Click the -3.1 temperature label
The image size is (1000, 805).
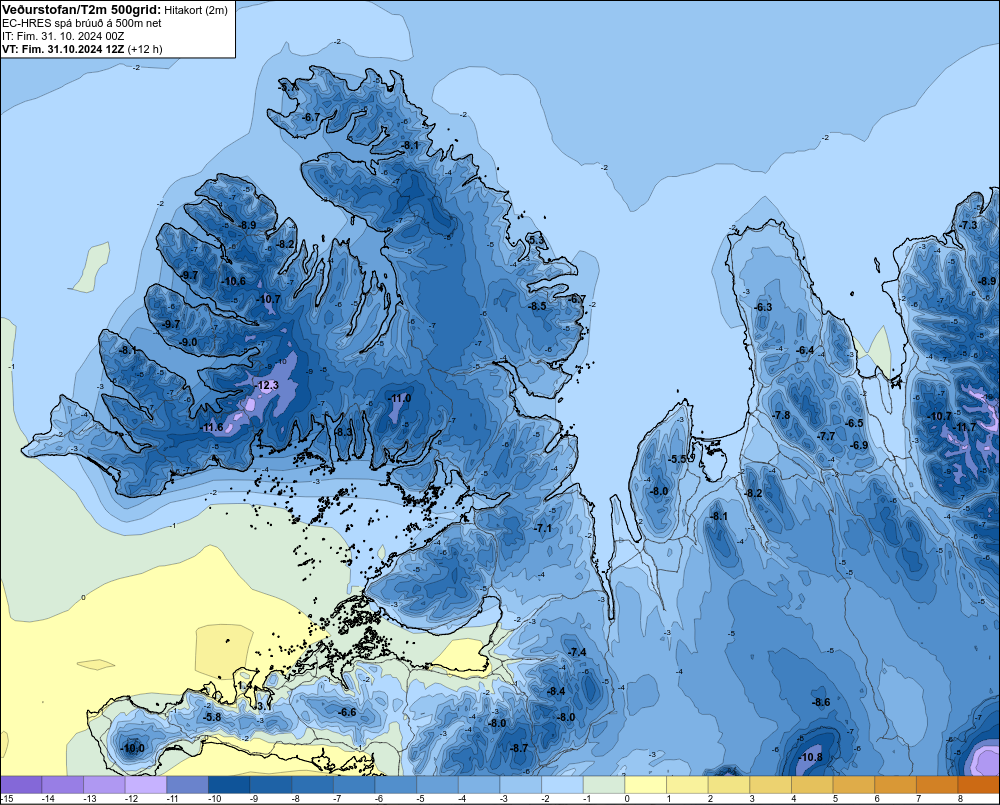point(263,706)
